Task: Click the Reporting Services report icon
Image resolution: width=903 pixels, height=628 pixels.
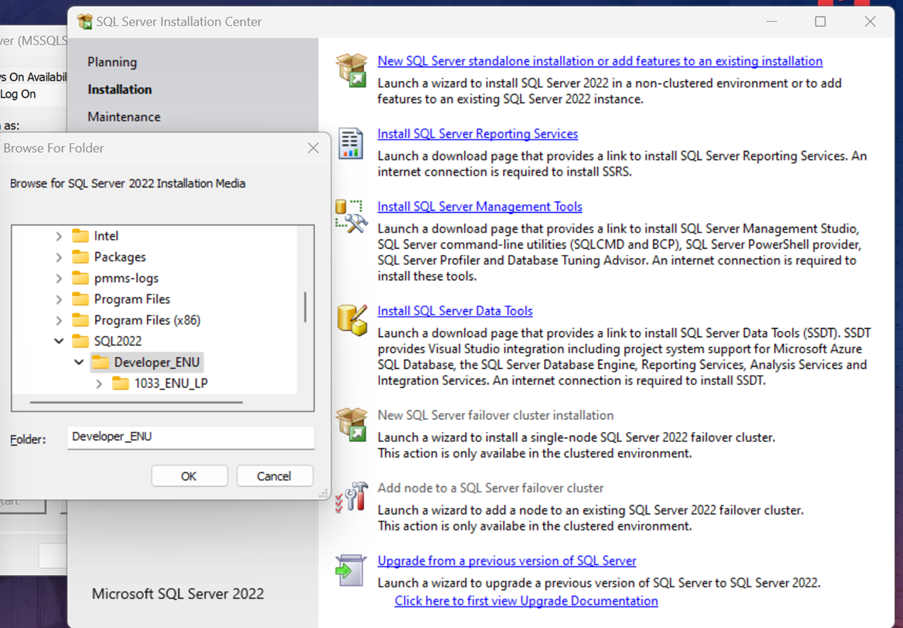Action: (351, 142)
